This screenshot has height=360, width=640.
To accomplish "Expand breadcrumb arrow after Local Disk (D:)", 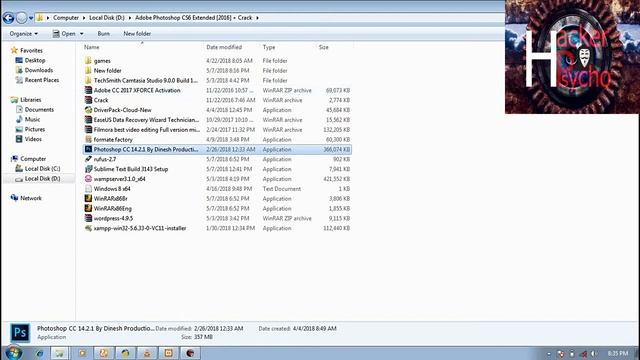I will tap(130, 18).
